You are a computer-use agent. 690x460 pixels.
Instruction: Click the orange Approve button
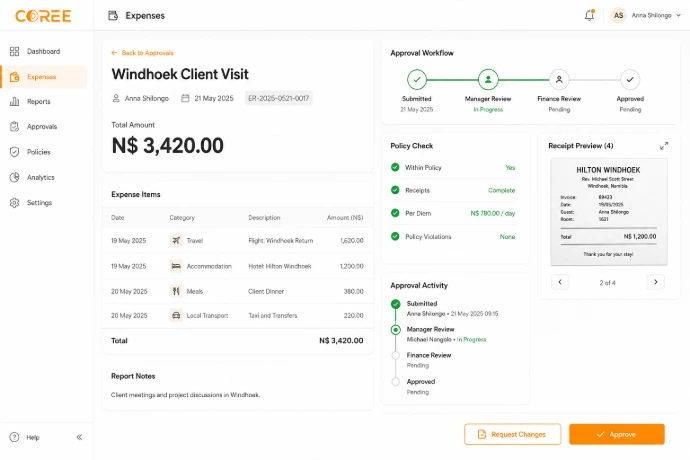pos(617,434)
